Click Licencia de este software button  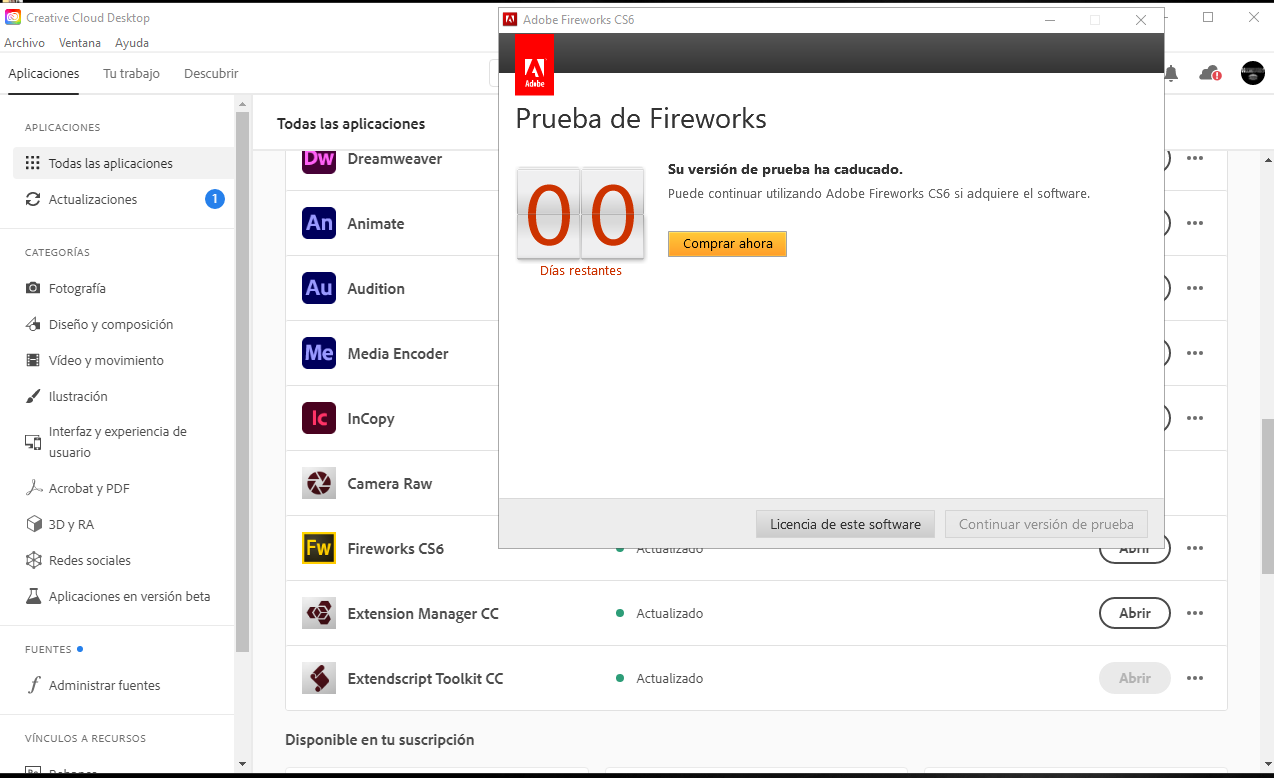point(845,524)
